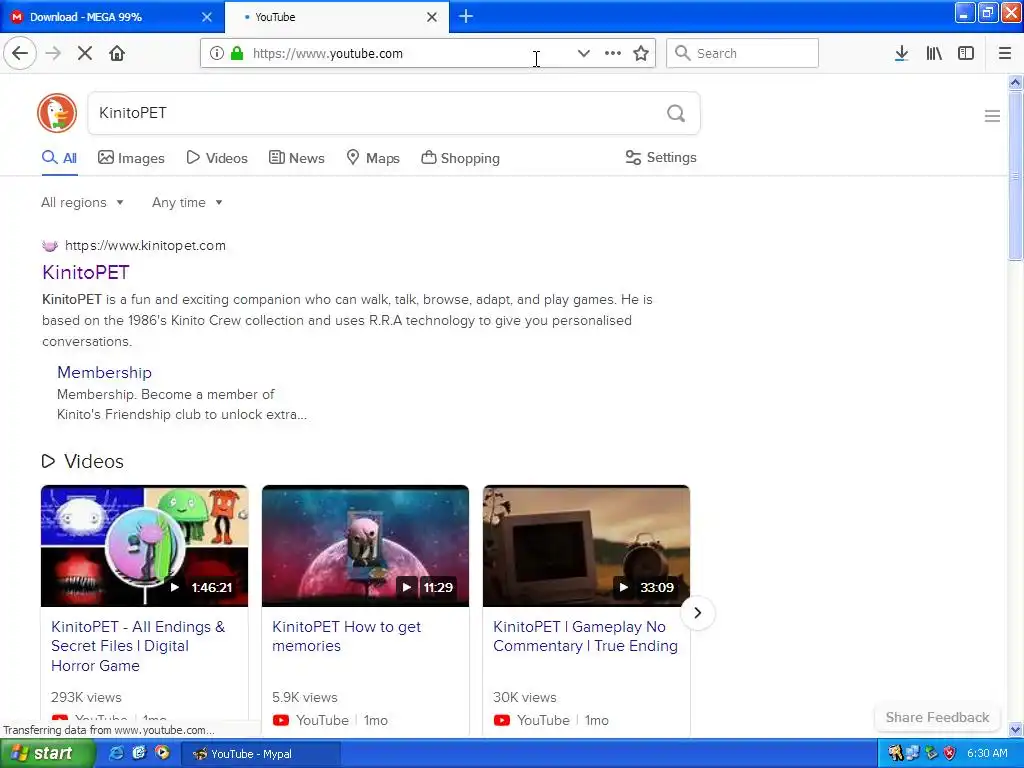Image resolution: width=1024 pixels, height=768 pixels.
Task: Expand the address bar history dropdown
Action: (583, 54)
